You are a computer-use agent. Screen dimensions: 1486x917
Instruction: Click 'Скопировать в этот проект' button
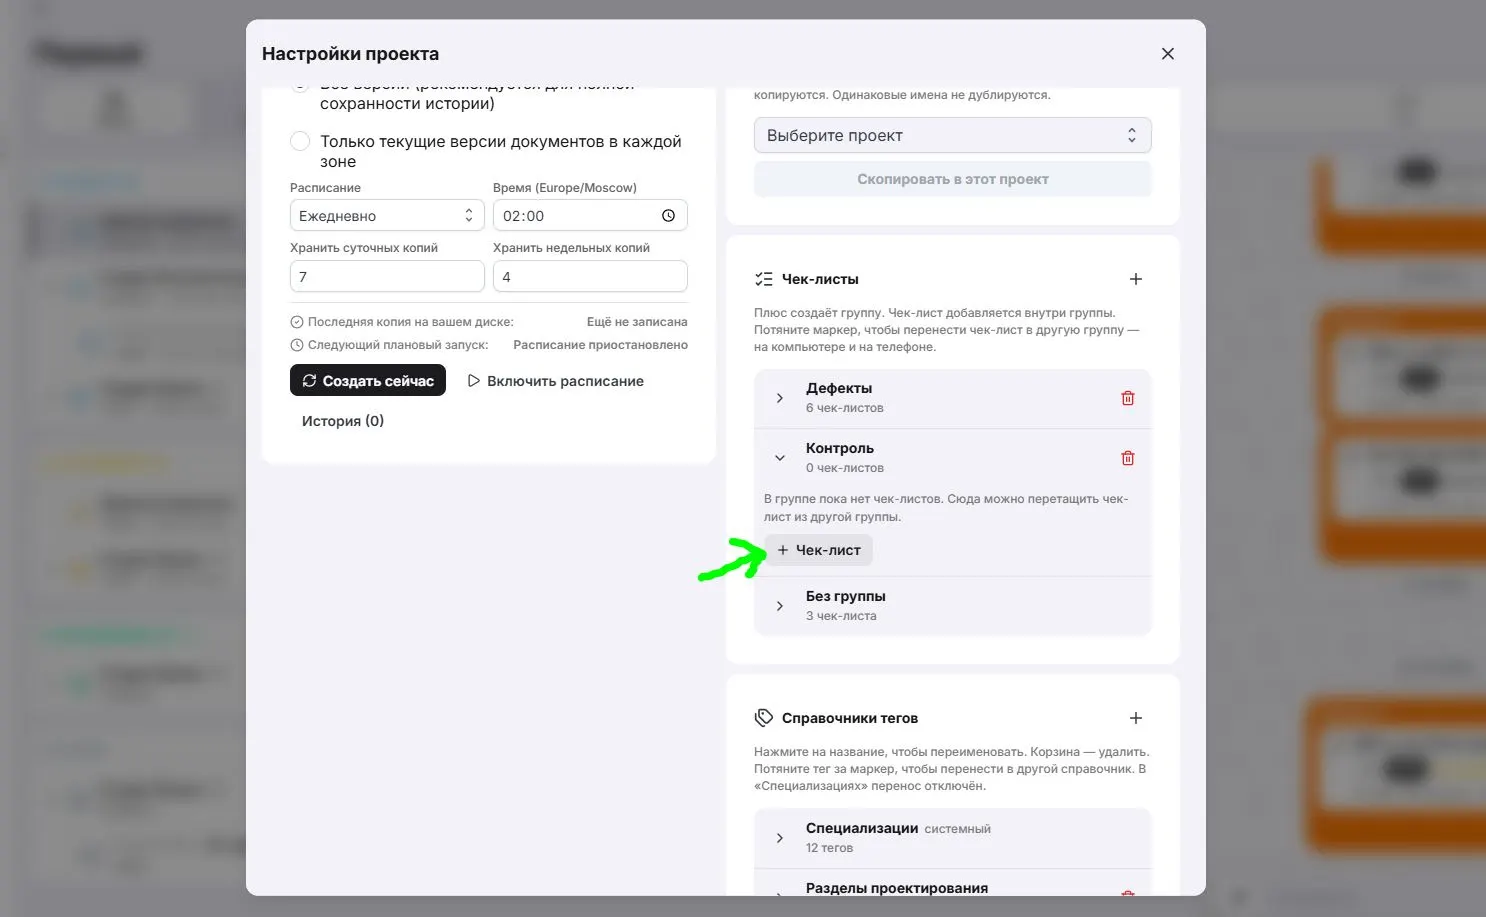click(952, 179)
